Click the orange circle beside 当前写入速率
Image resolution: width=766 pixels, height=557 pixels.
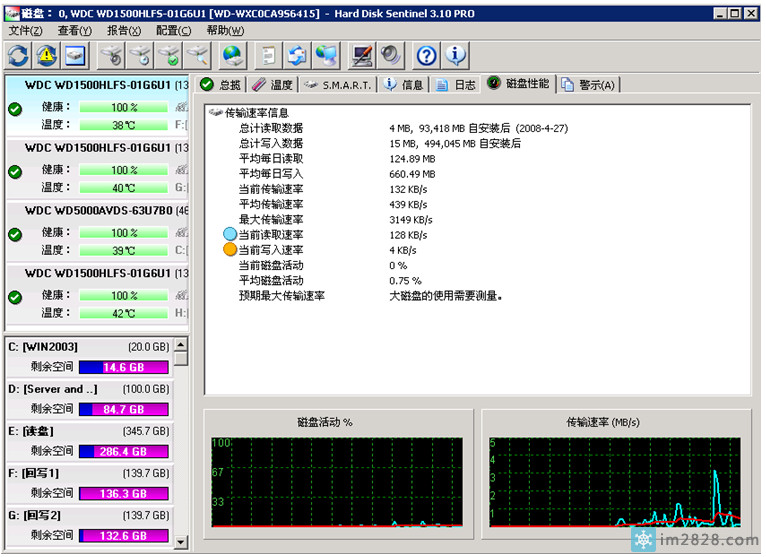click(230, 250)
